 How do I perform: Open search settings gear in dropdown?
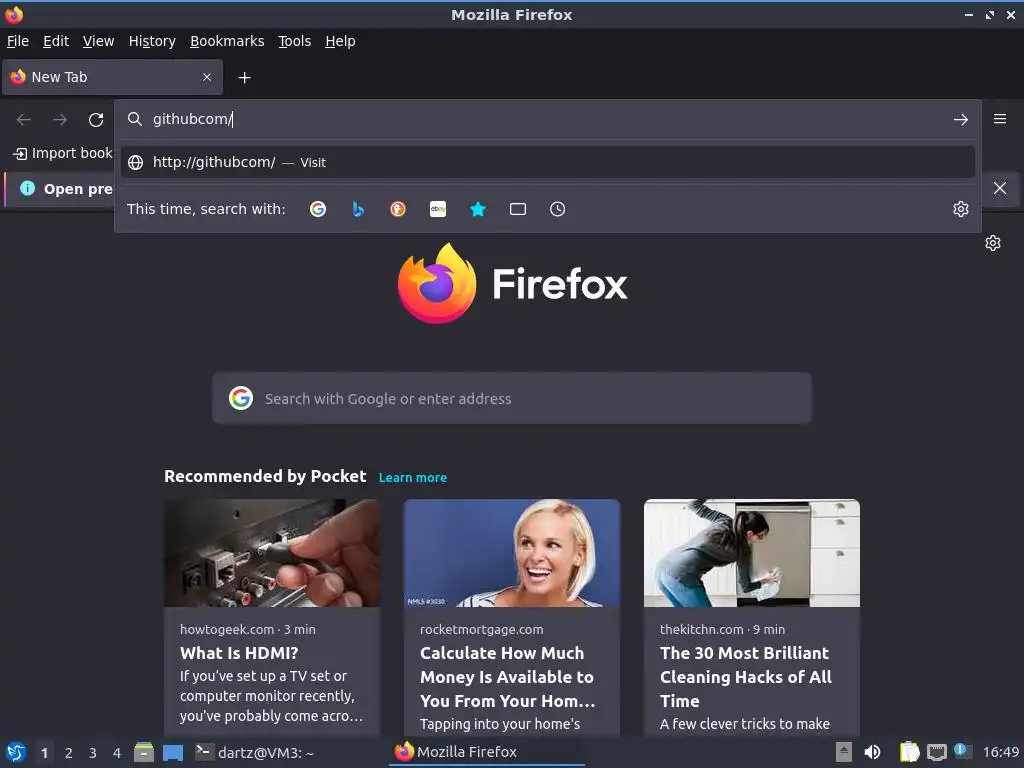(961, 209)
